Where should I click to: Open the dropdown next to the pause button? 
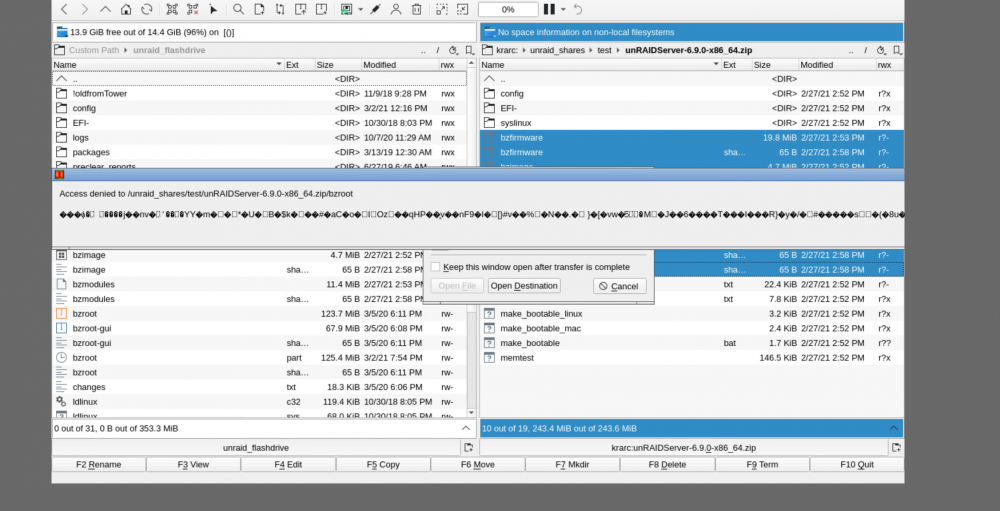pyautogui.click(x=563, y=10)
